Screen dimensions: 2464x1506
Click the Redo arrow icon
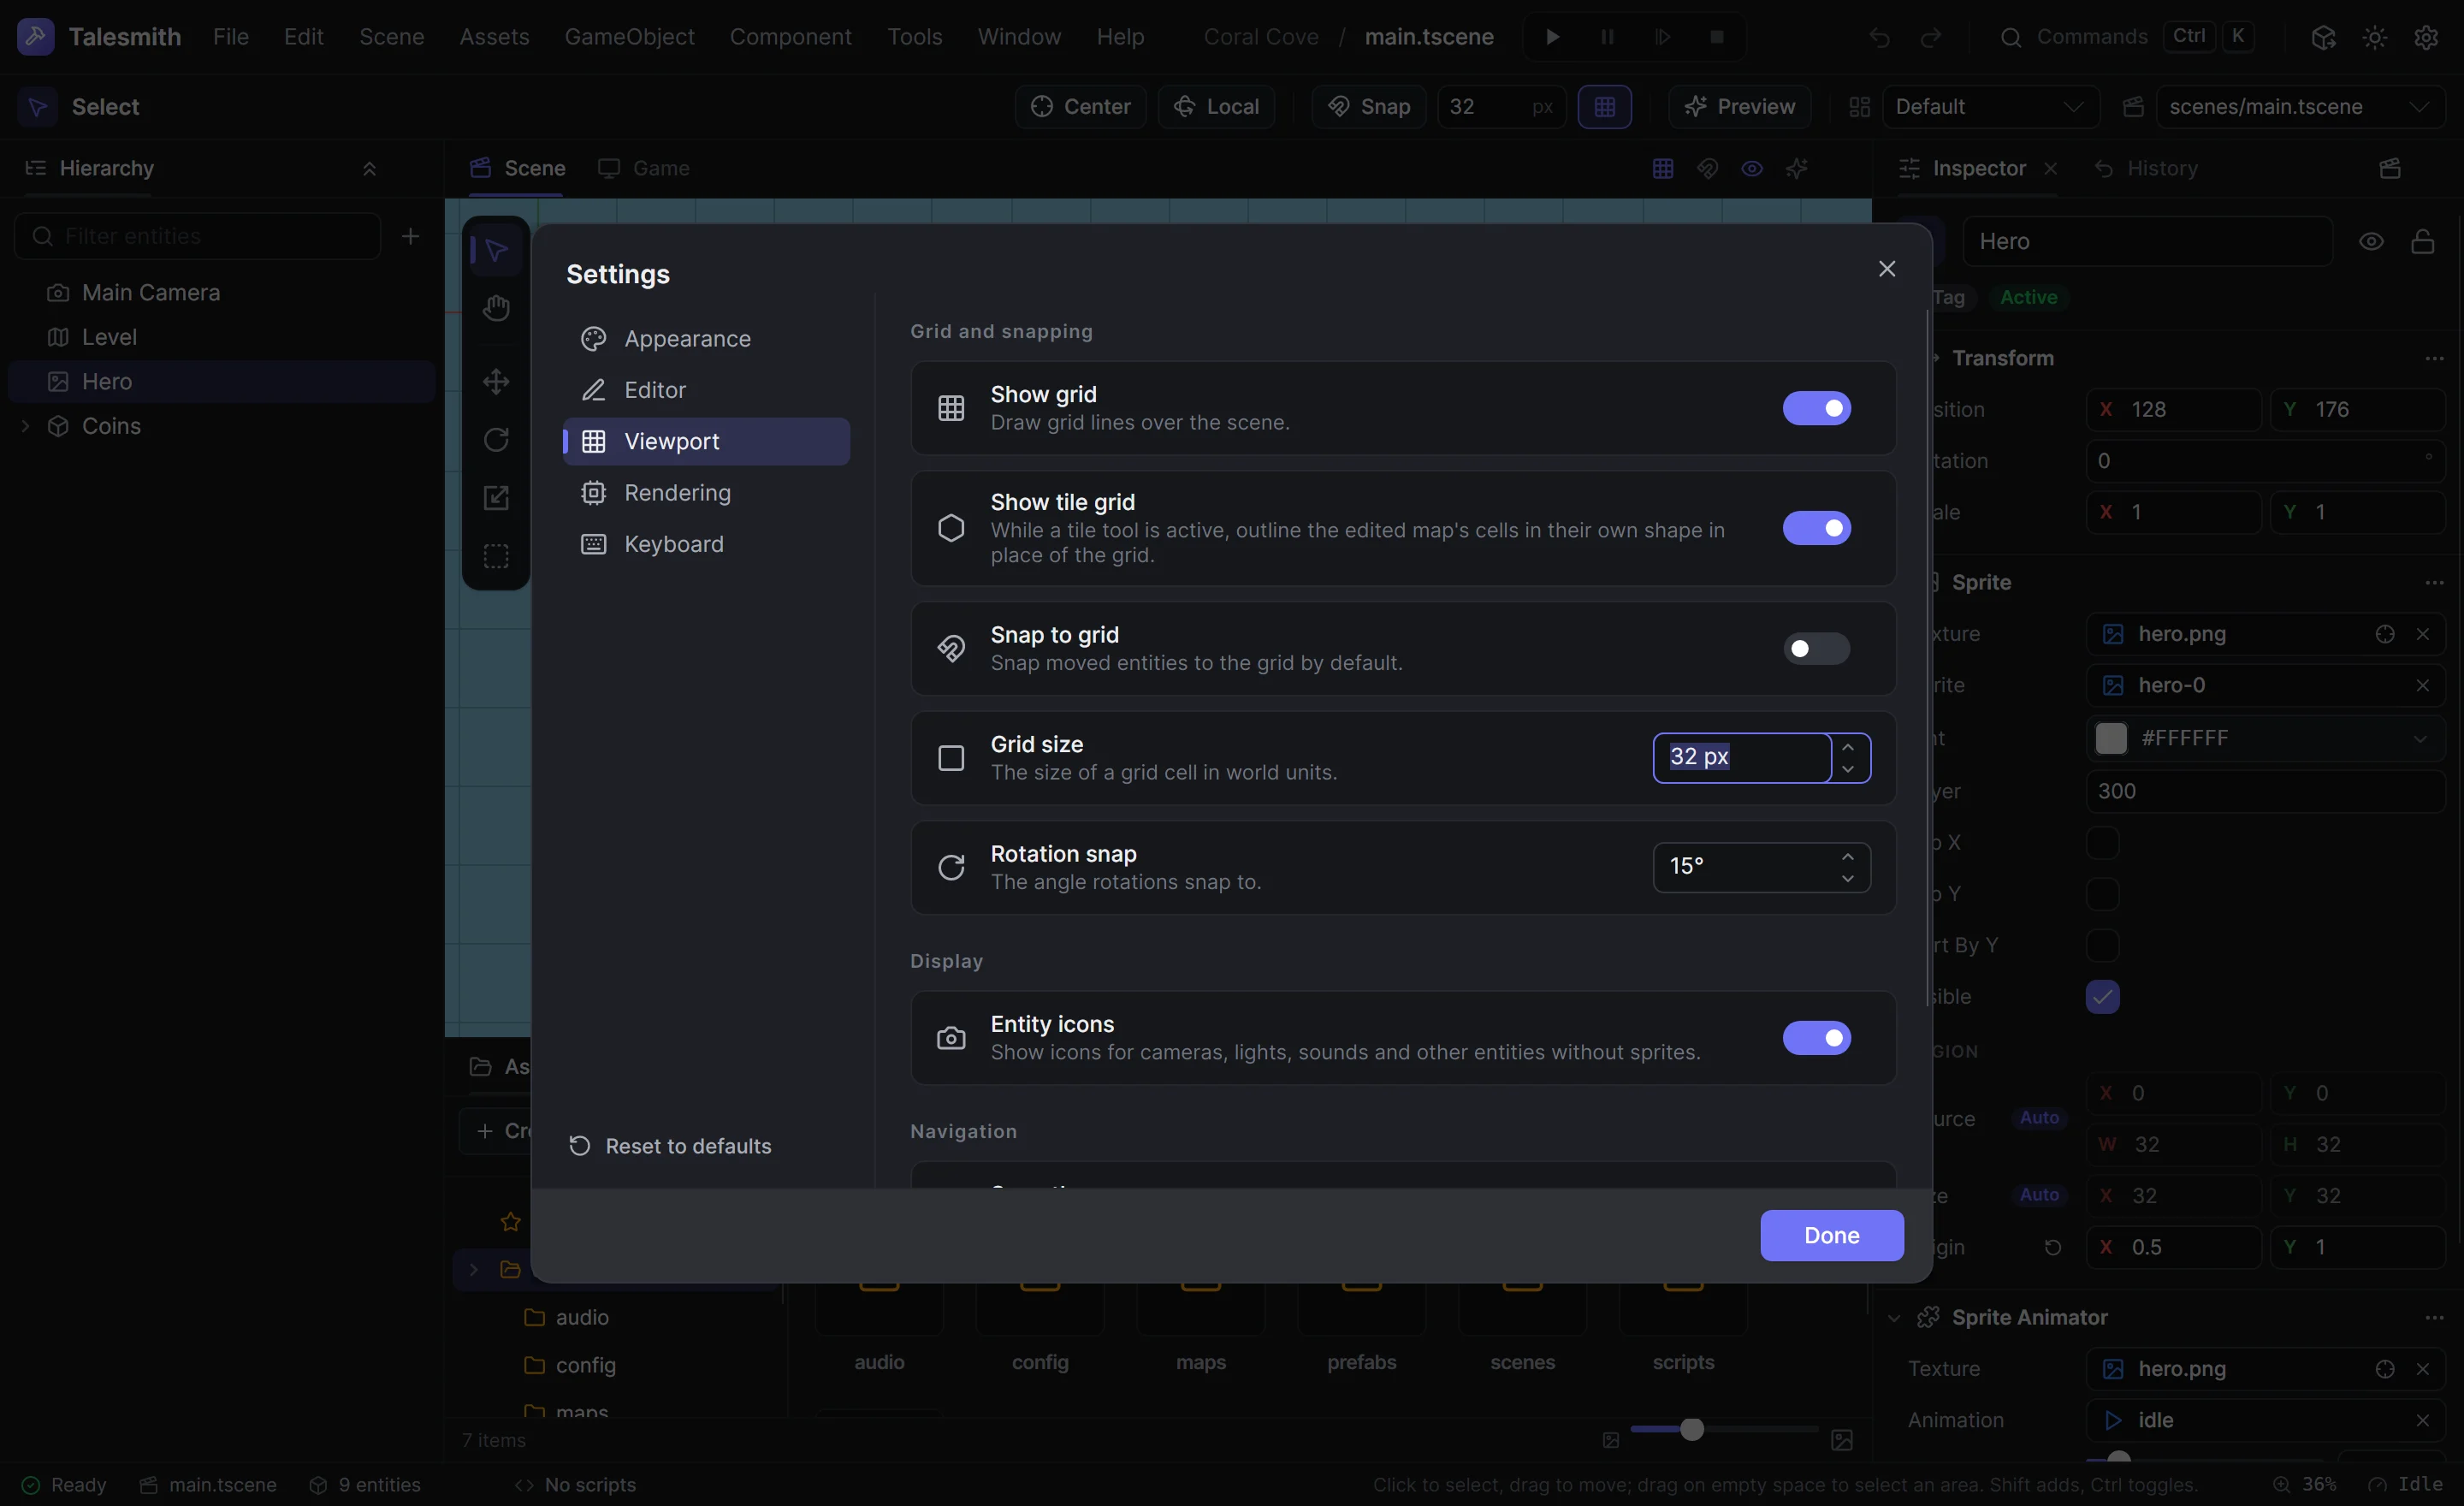1931,37
